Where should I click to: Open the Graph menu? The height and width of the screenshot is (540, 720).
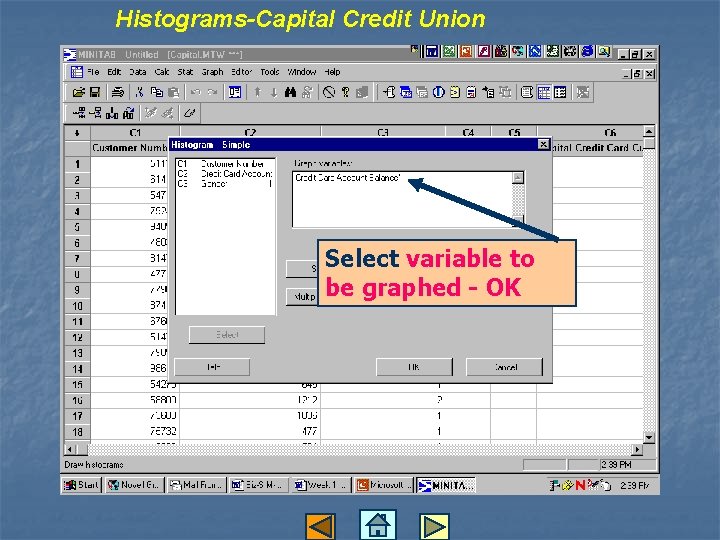[212, 72]
